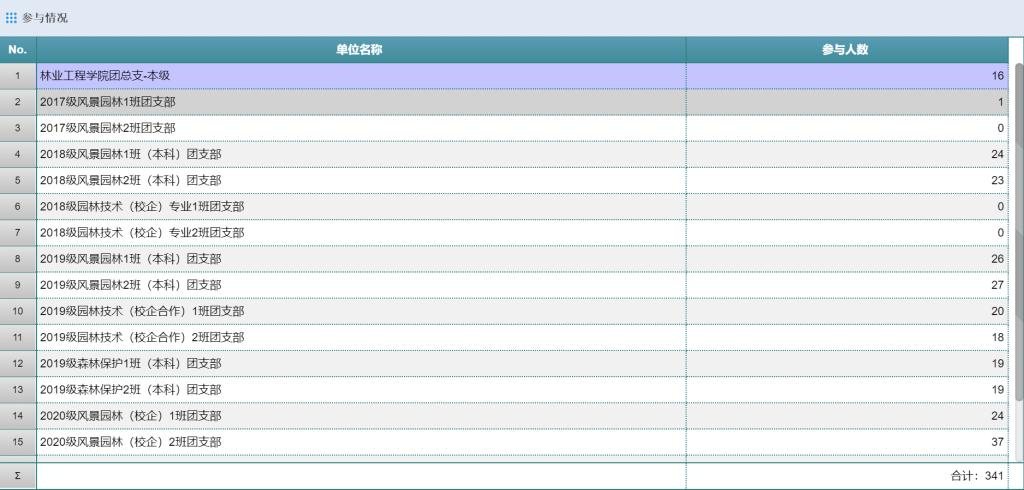Select the 2019级园林技术（校企合作）1班团支部 name cell
The image size is (1024, 490).
[141, 311]
